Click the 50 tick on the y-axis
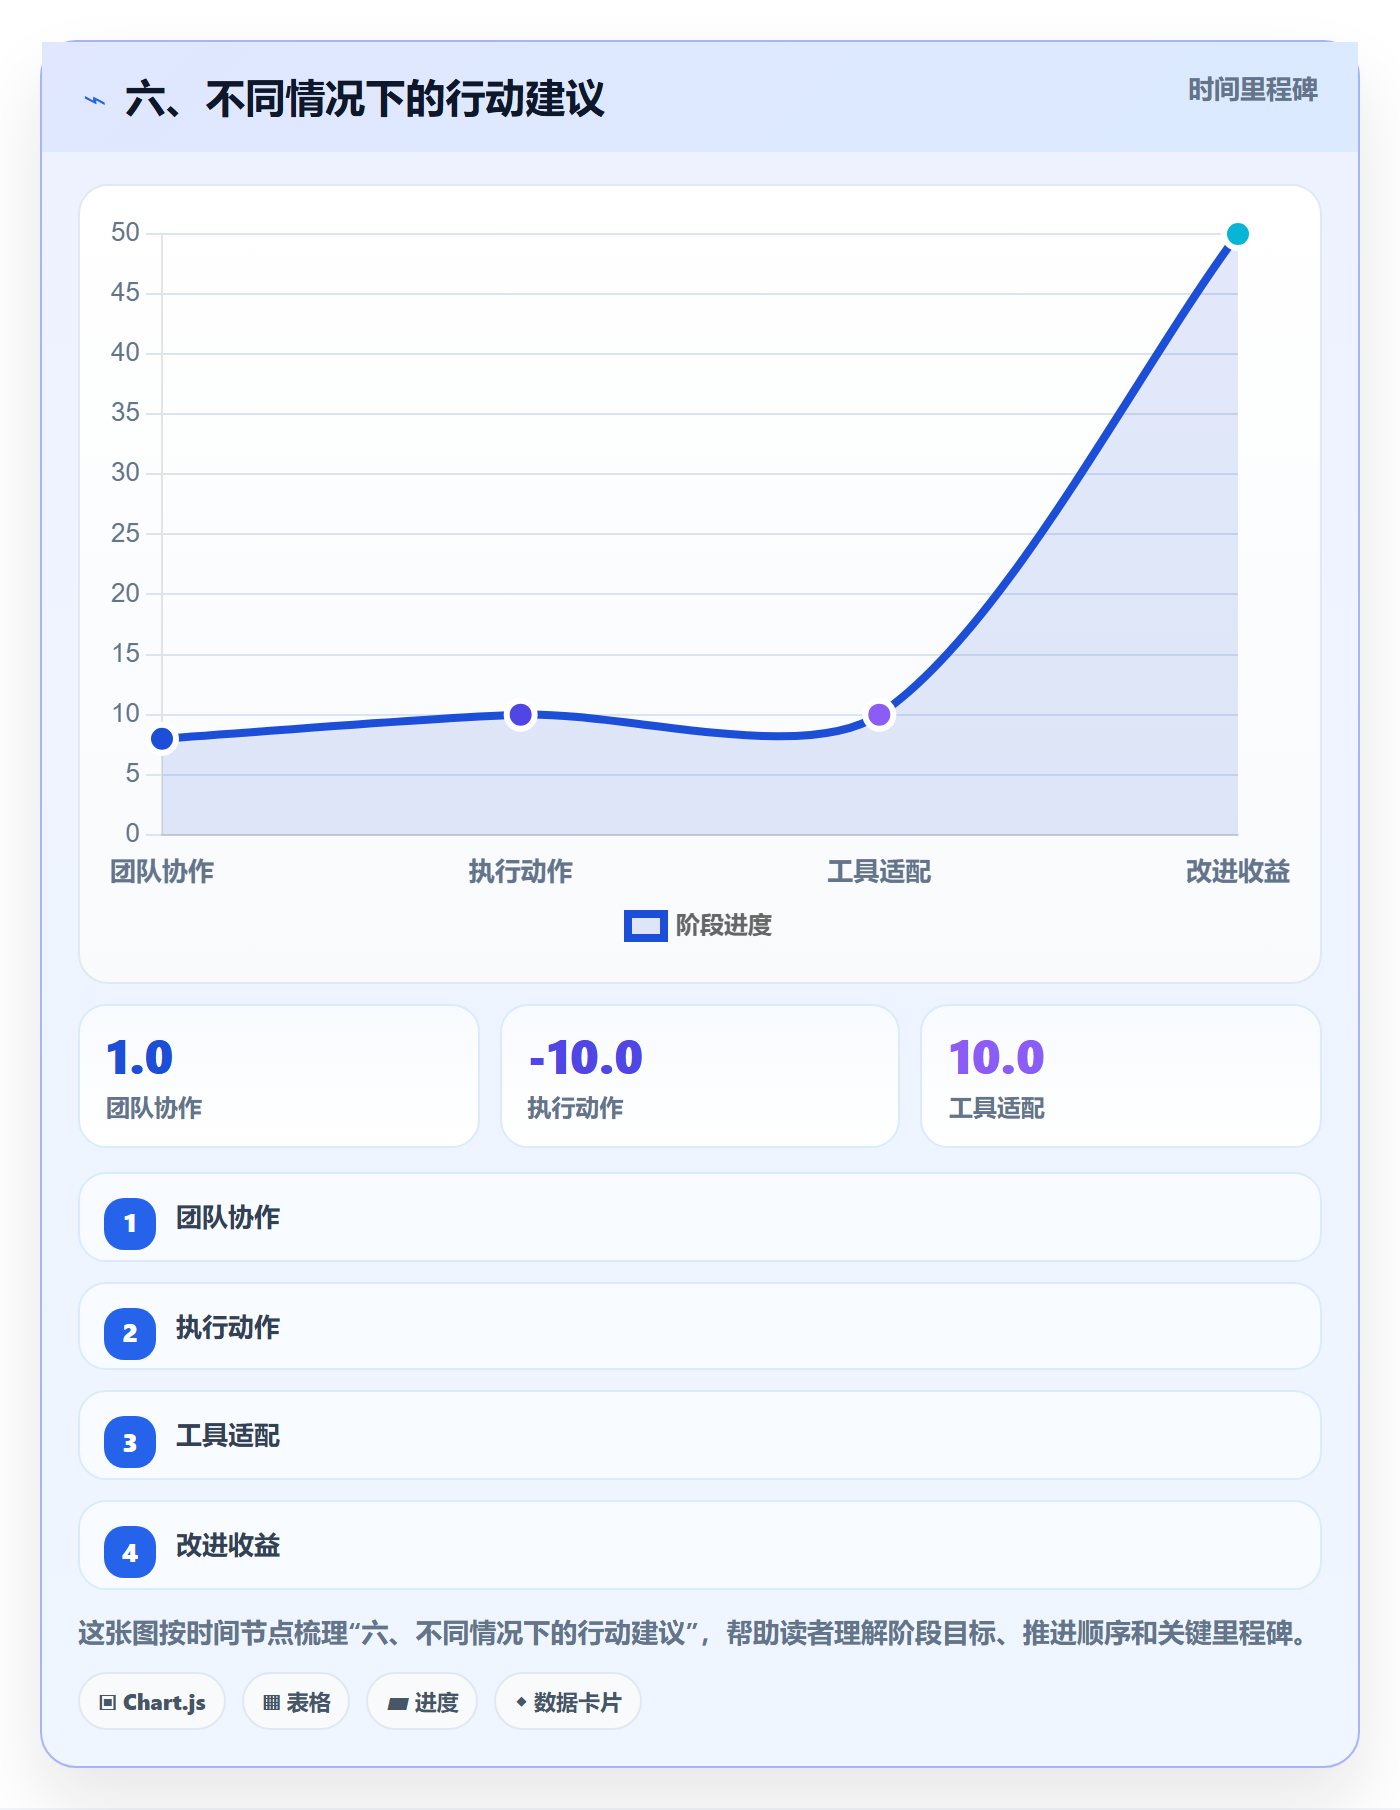The width and height of the screenshot is (1400, 1810). 126,233
